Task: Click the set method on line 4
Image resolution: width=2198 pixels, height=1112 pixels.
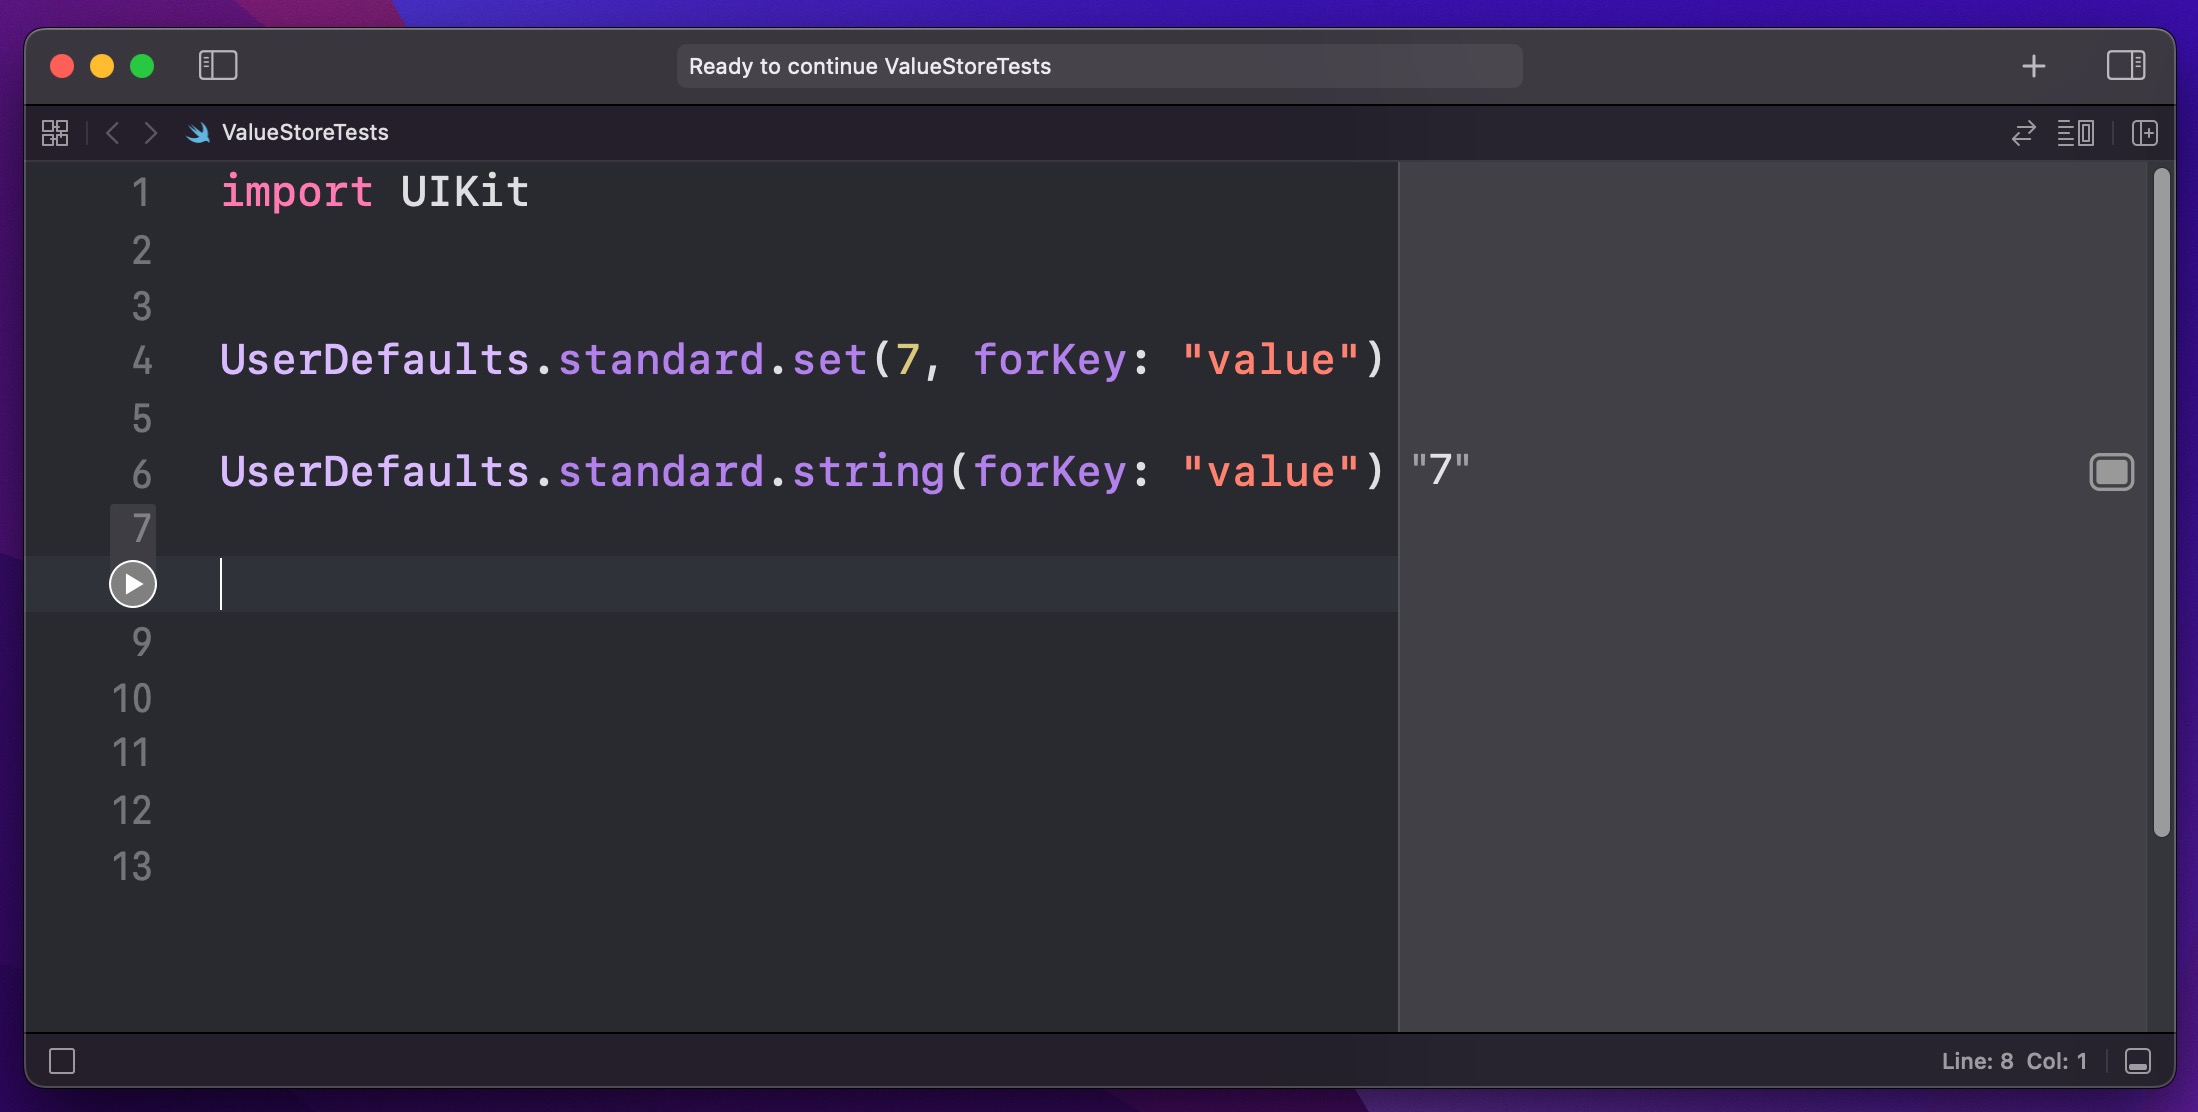Action: coord(829,360)
